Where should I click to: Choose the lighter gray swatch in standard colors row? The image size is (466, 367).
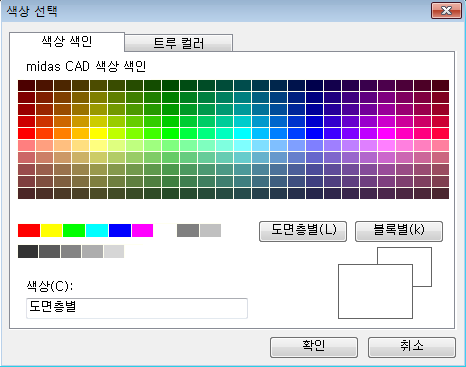[211, 230]
